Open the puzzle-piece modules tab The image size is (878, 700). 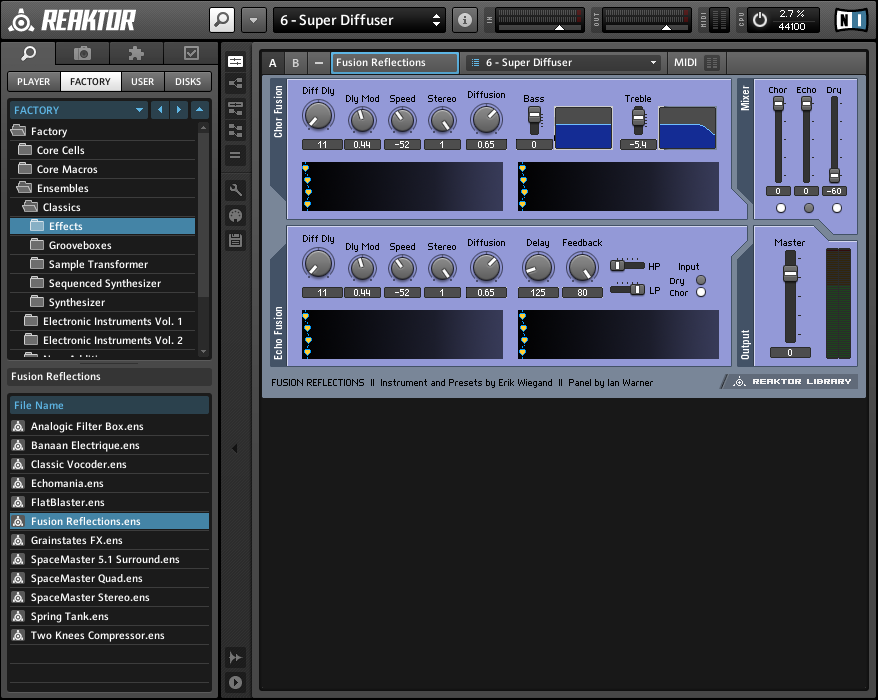136,54
